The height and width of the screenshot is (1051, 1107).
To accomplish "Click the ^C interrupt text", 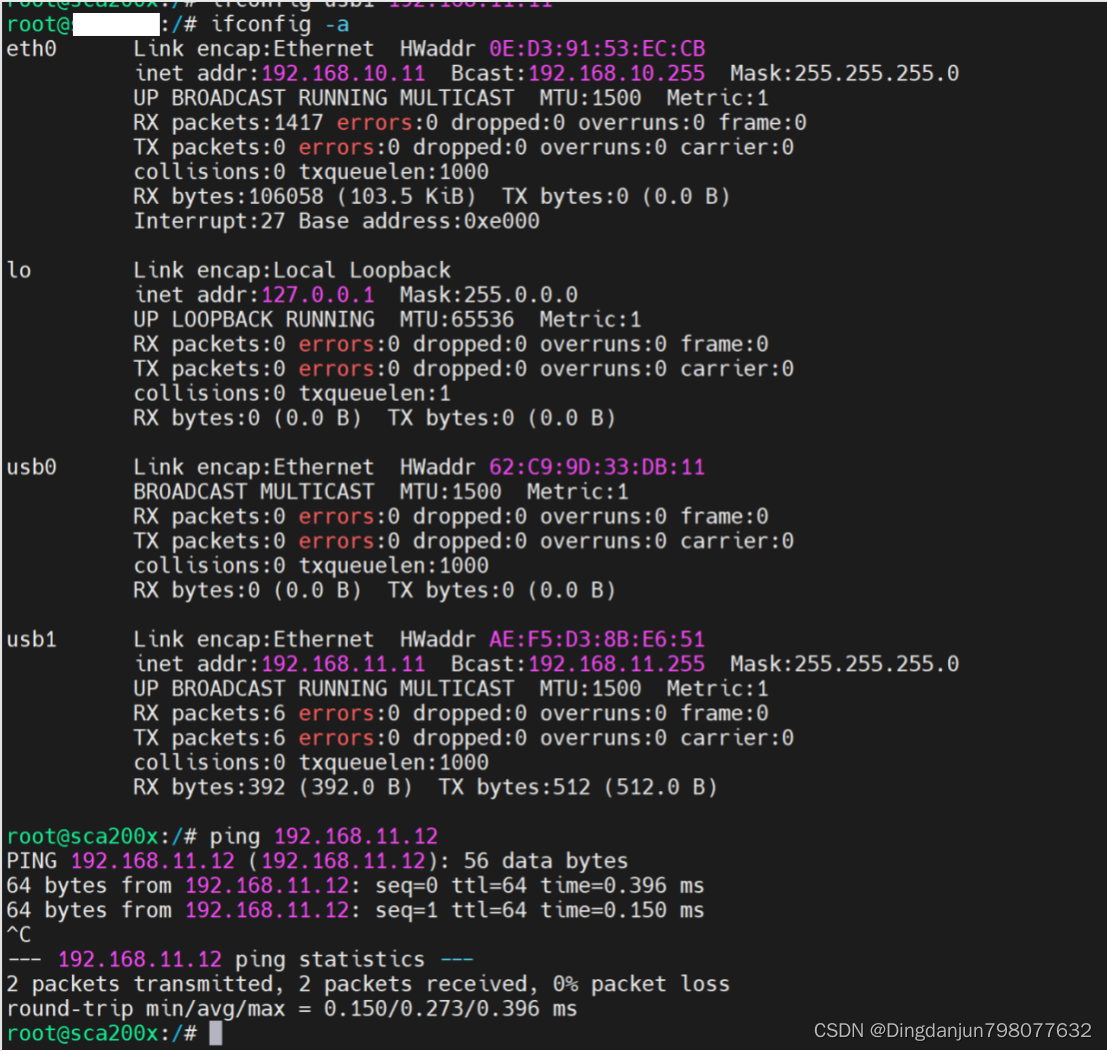I will point(17,933).
